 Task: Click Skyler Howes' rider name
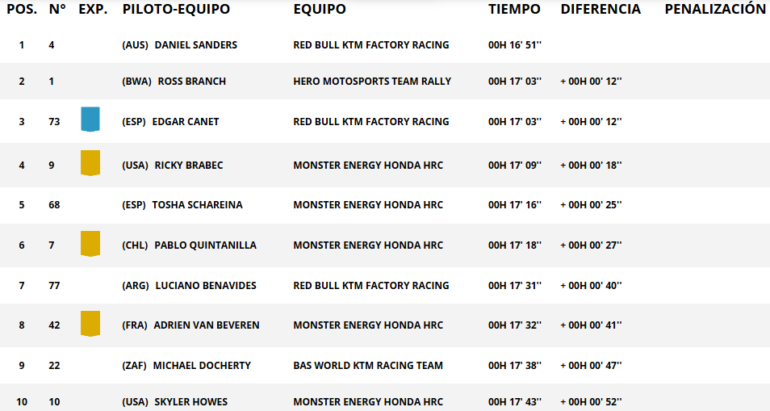(191, 402)
